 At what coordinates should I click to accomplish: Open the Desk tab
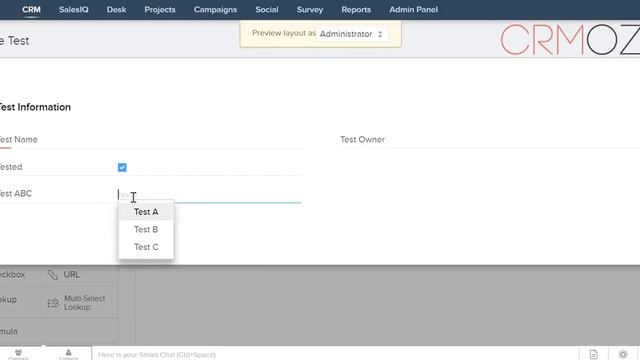point(116,9)
